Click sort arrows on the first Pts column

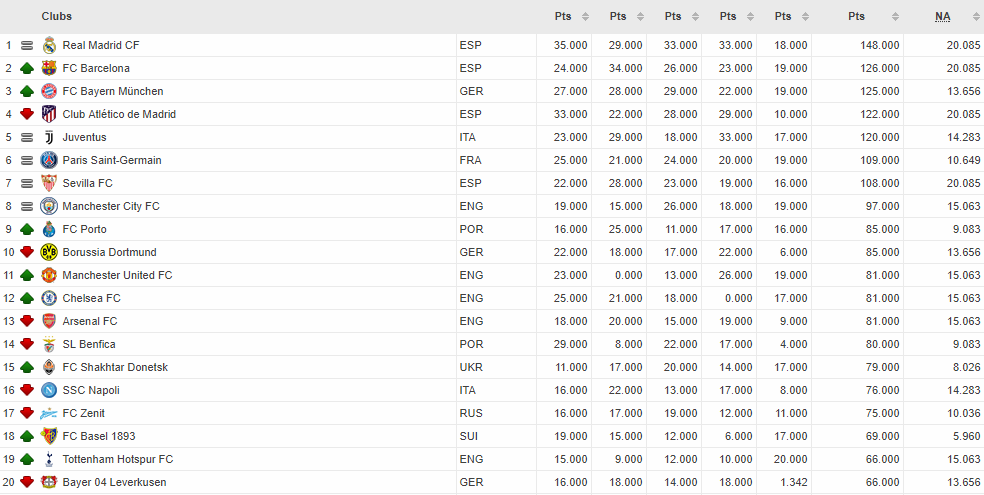[586, 17]
